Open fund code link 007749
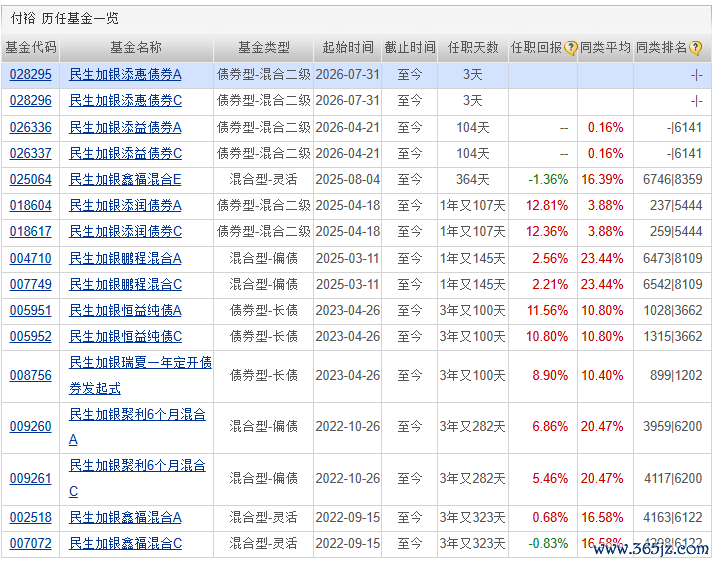Screen dimensions: 716x564 coord(31,285)
